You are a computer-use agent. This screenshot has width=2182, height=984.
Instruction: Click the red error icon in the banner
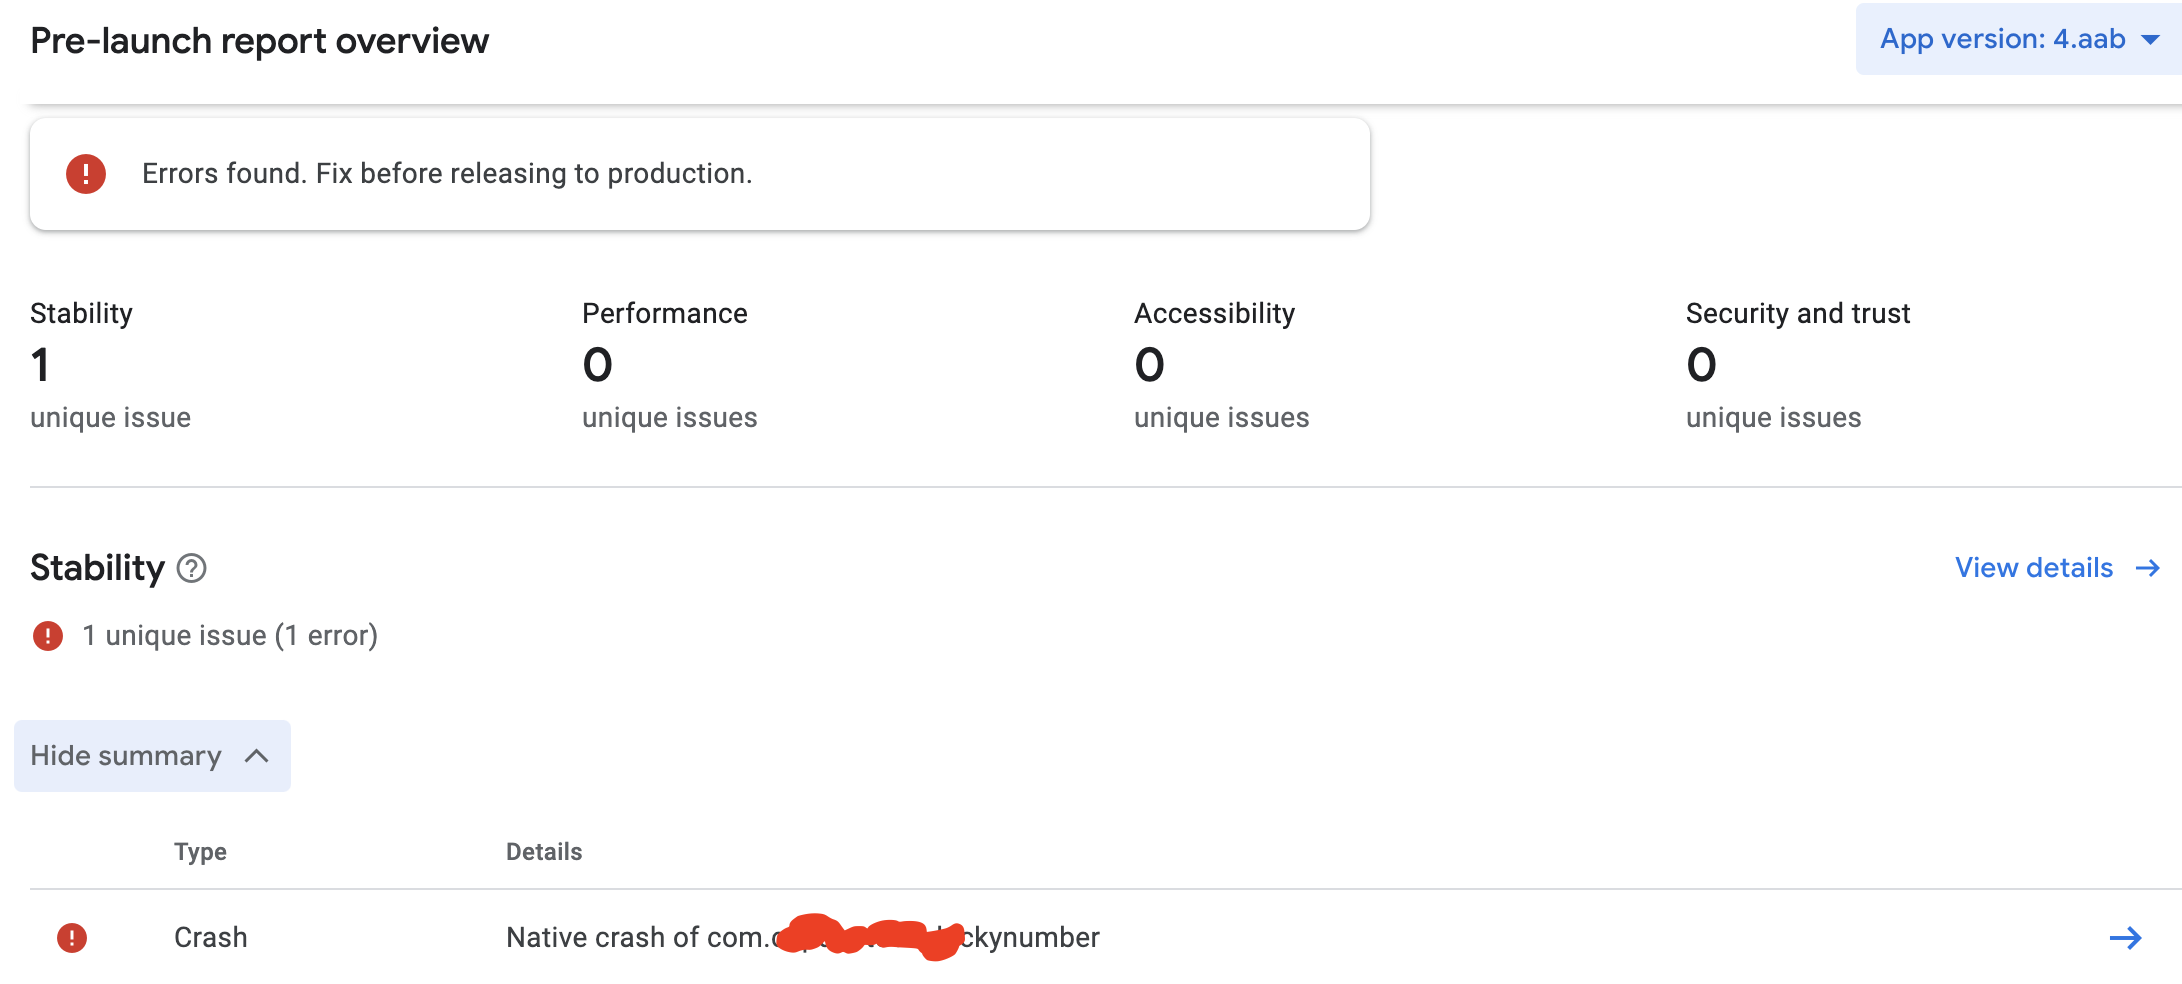click(86, 174)
